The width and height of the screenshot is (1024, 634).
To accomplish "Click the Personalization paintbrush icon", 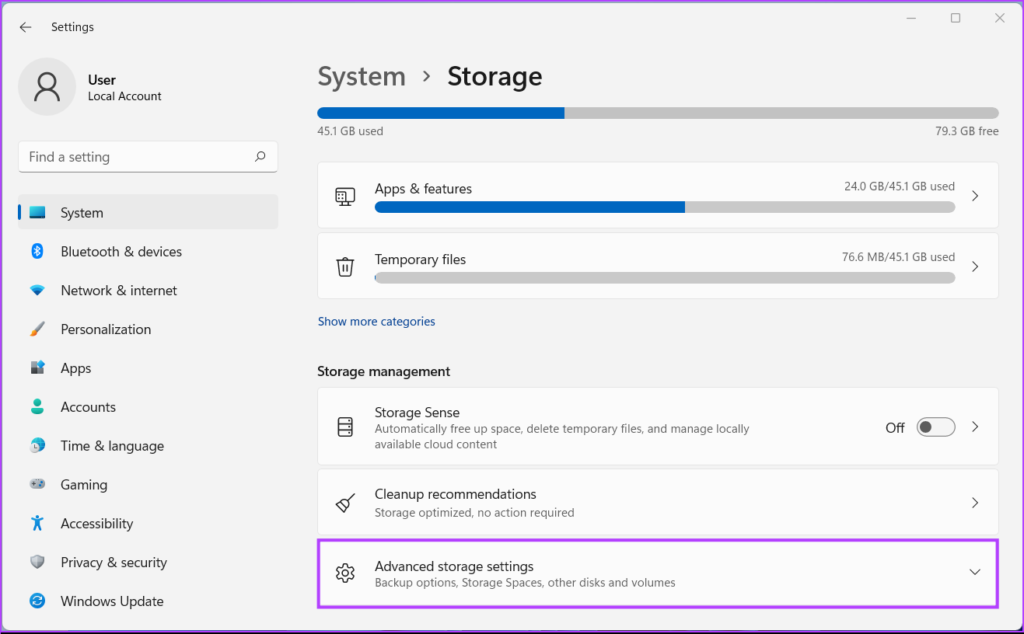I will [38, 329].
